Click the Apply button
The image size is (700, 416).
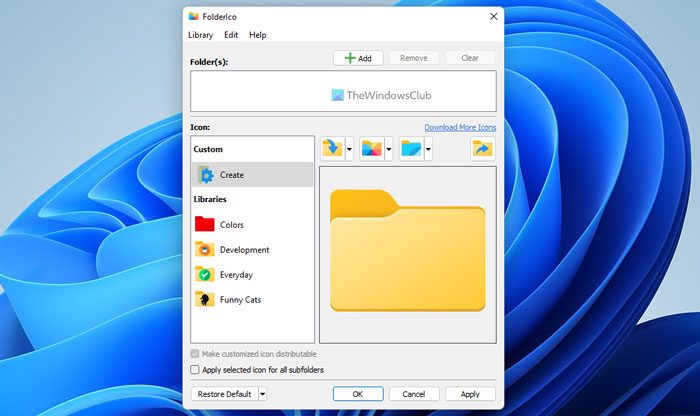coord(470,394)
